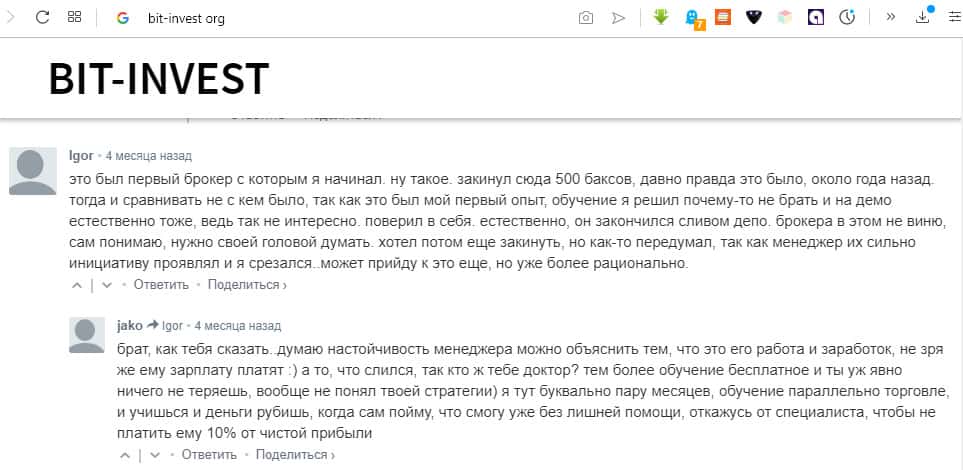
Task: Upvote jako's reply
Action: pos(125,456)
